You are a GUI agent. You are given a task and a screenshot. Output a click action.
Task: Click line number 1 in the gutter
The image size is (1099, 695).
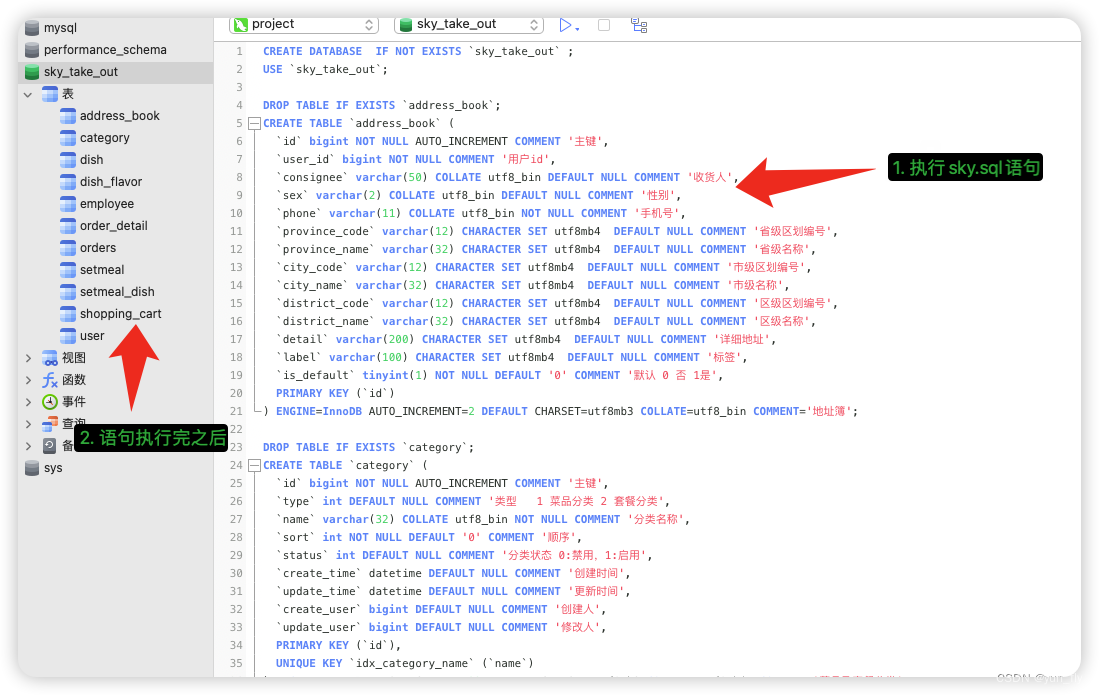239,51
